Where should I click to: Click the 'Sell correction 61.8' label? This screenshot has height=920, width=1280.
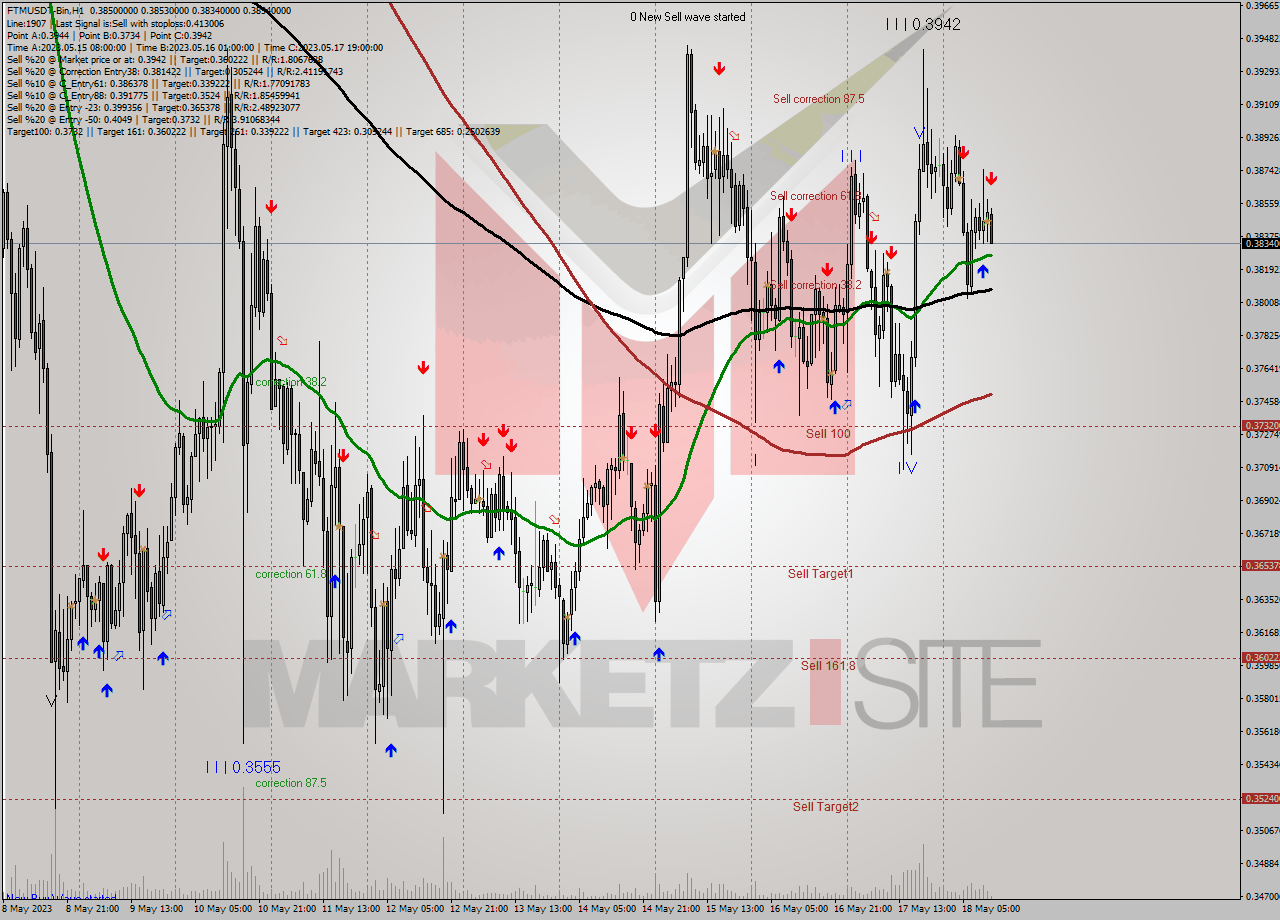point(816,196)
